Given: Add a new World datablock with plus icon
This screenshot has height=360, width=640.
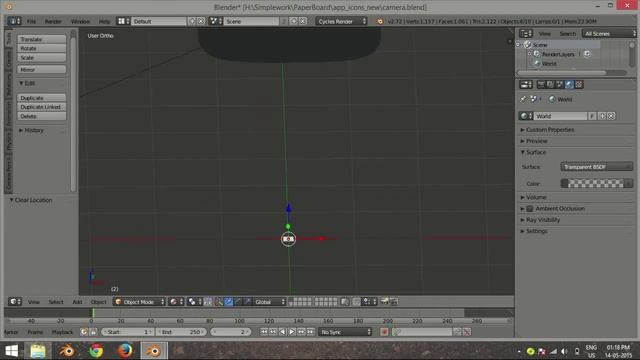Looking at the screenshot, I should point(602,116).
